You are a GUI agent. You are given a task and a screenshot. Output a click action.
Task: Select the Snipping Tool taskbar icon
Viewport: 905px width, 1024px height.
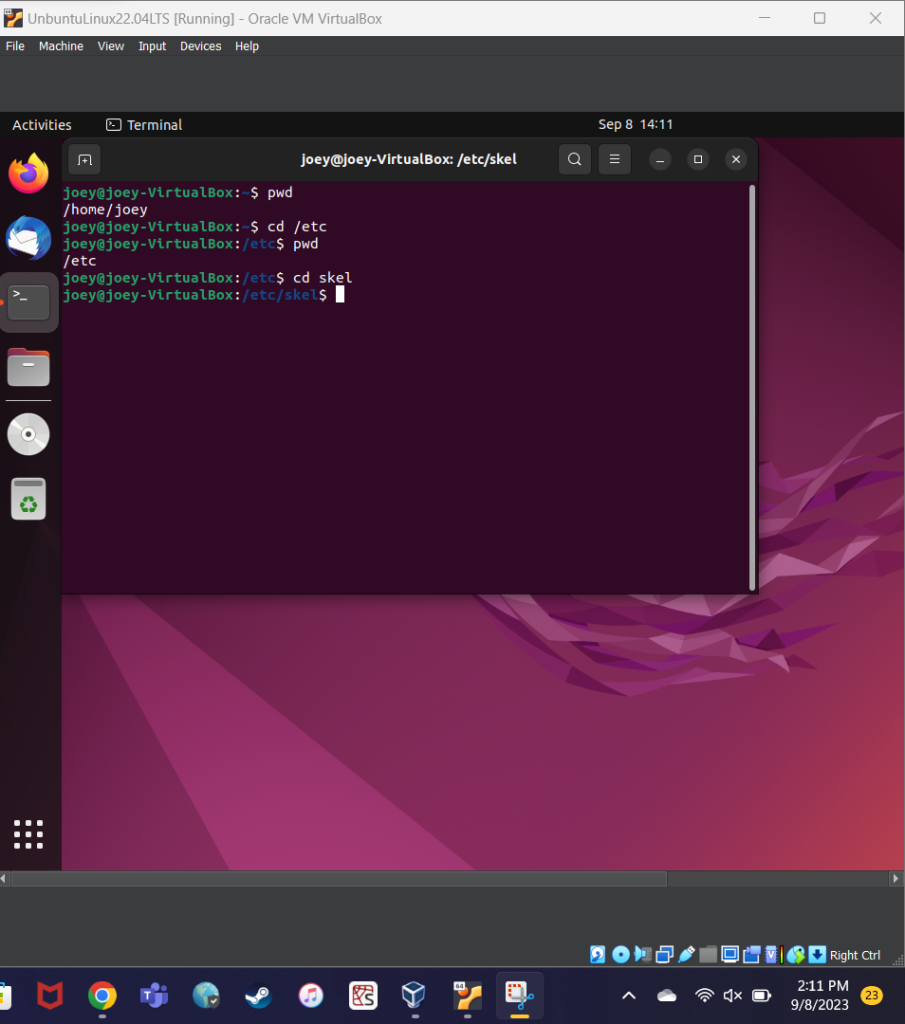[520, 996]
